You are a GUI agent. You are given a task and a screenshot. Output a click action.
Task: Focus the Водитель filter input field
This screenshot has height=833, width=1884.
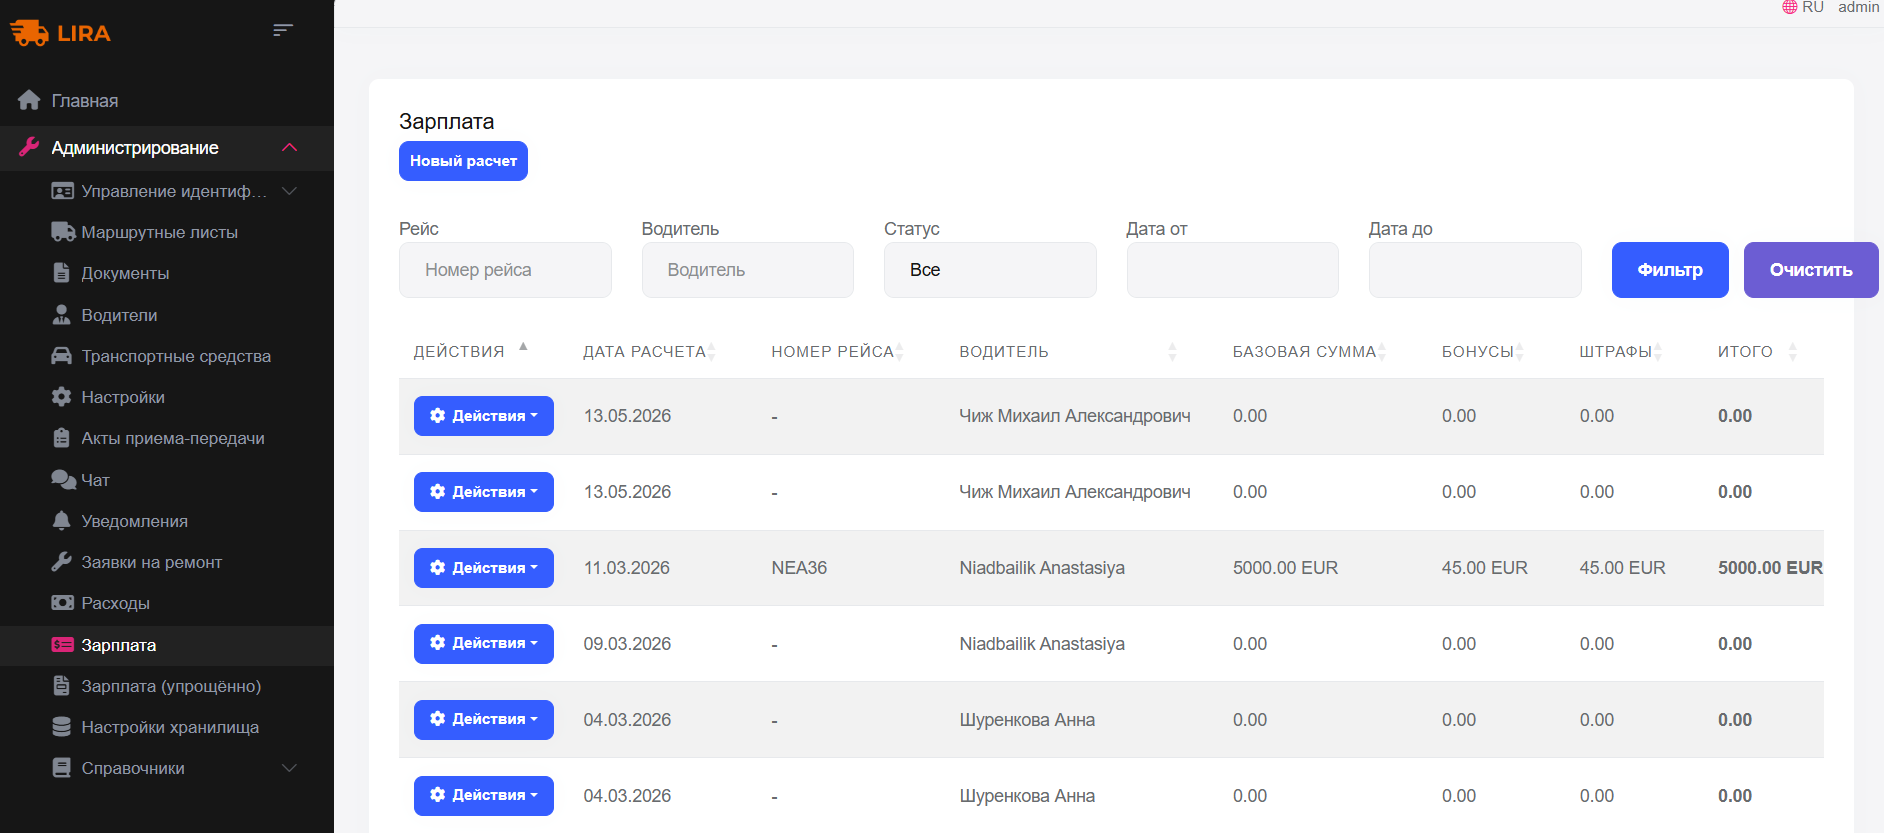click(748, 270)
